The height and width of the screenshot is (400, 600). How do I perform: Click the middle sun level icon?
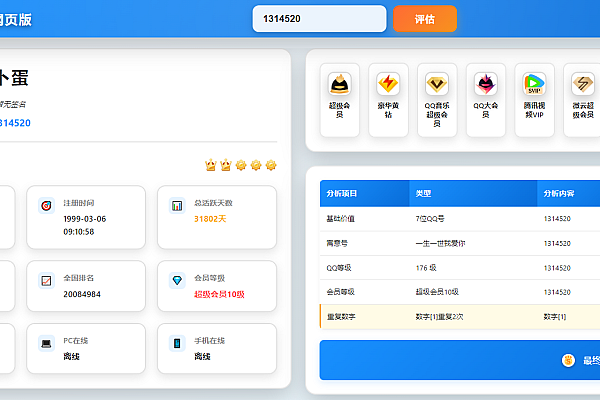click(256, 165)
